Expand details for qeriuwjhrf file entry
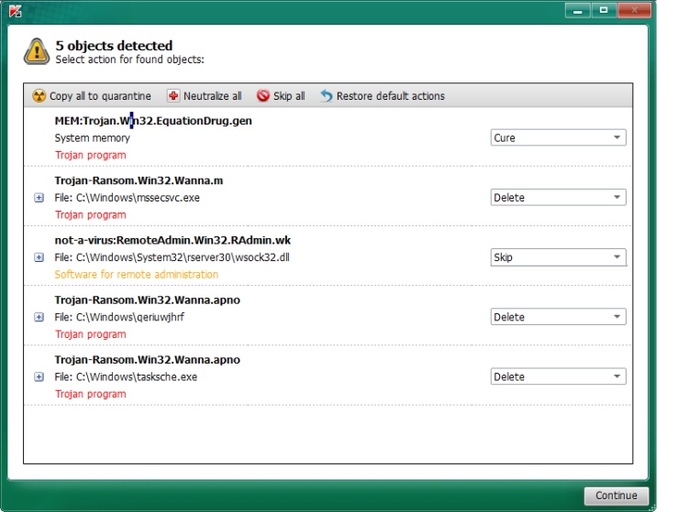The image size is (700, 512). (x=39, y=317)
